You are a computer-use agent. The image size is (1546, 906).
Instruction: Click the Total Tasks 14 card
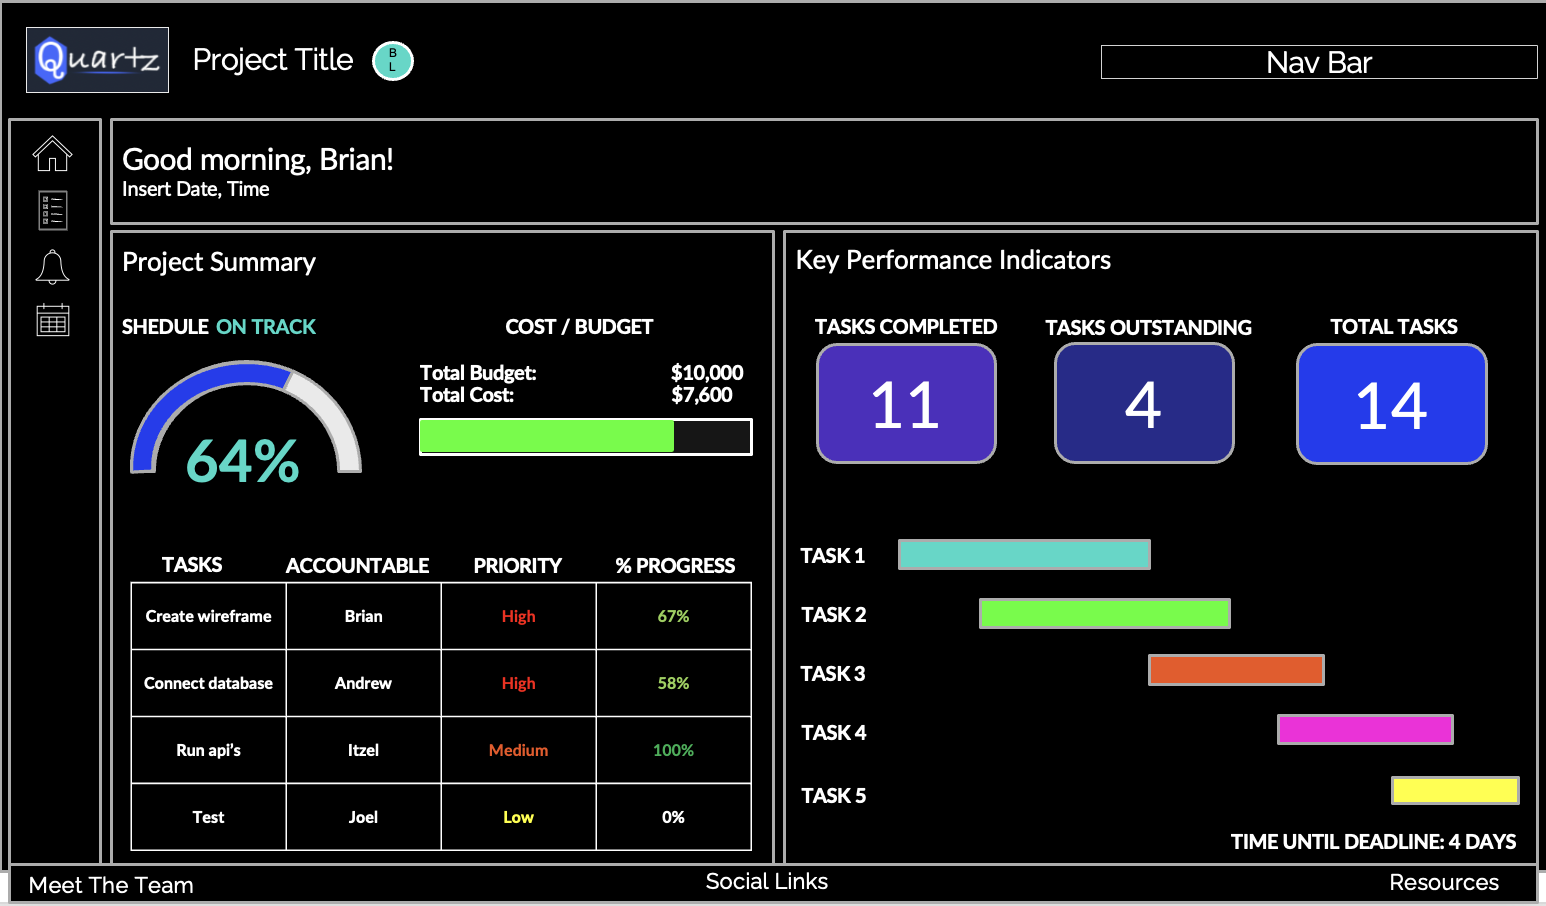[x=1392, y=404]
